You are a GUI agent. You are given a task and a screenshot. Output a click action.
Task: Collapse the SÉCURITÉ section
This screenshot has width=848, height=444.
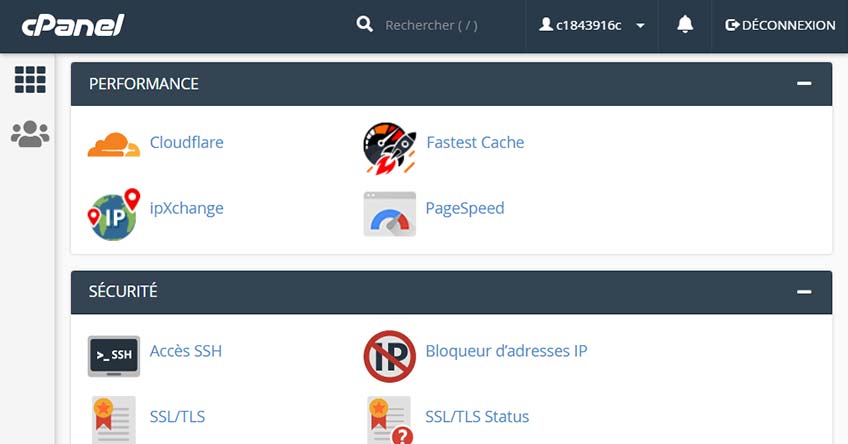[x=804, y=291]
